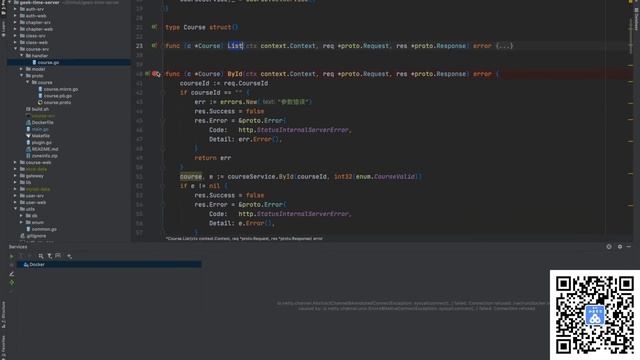This screenshot has width=640, height=360.
Task: Select the Docker service node
Action: (109, 264)
